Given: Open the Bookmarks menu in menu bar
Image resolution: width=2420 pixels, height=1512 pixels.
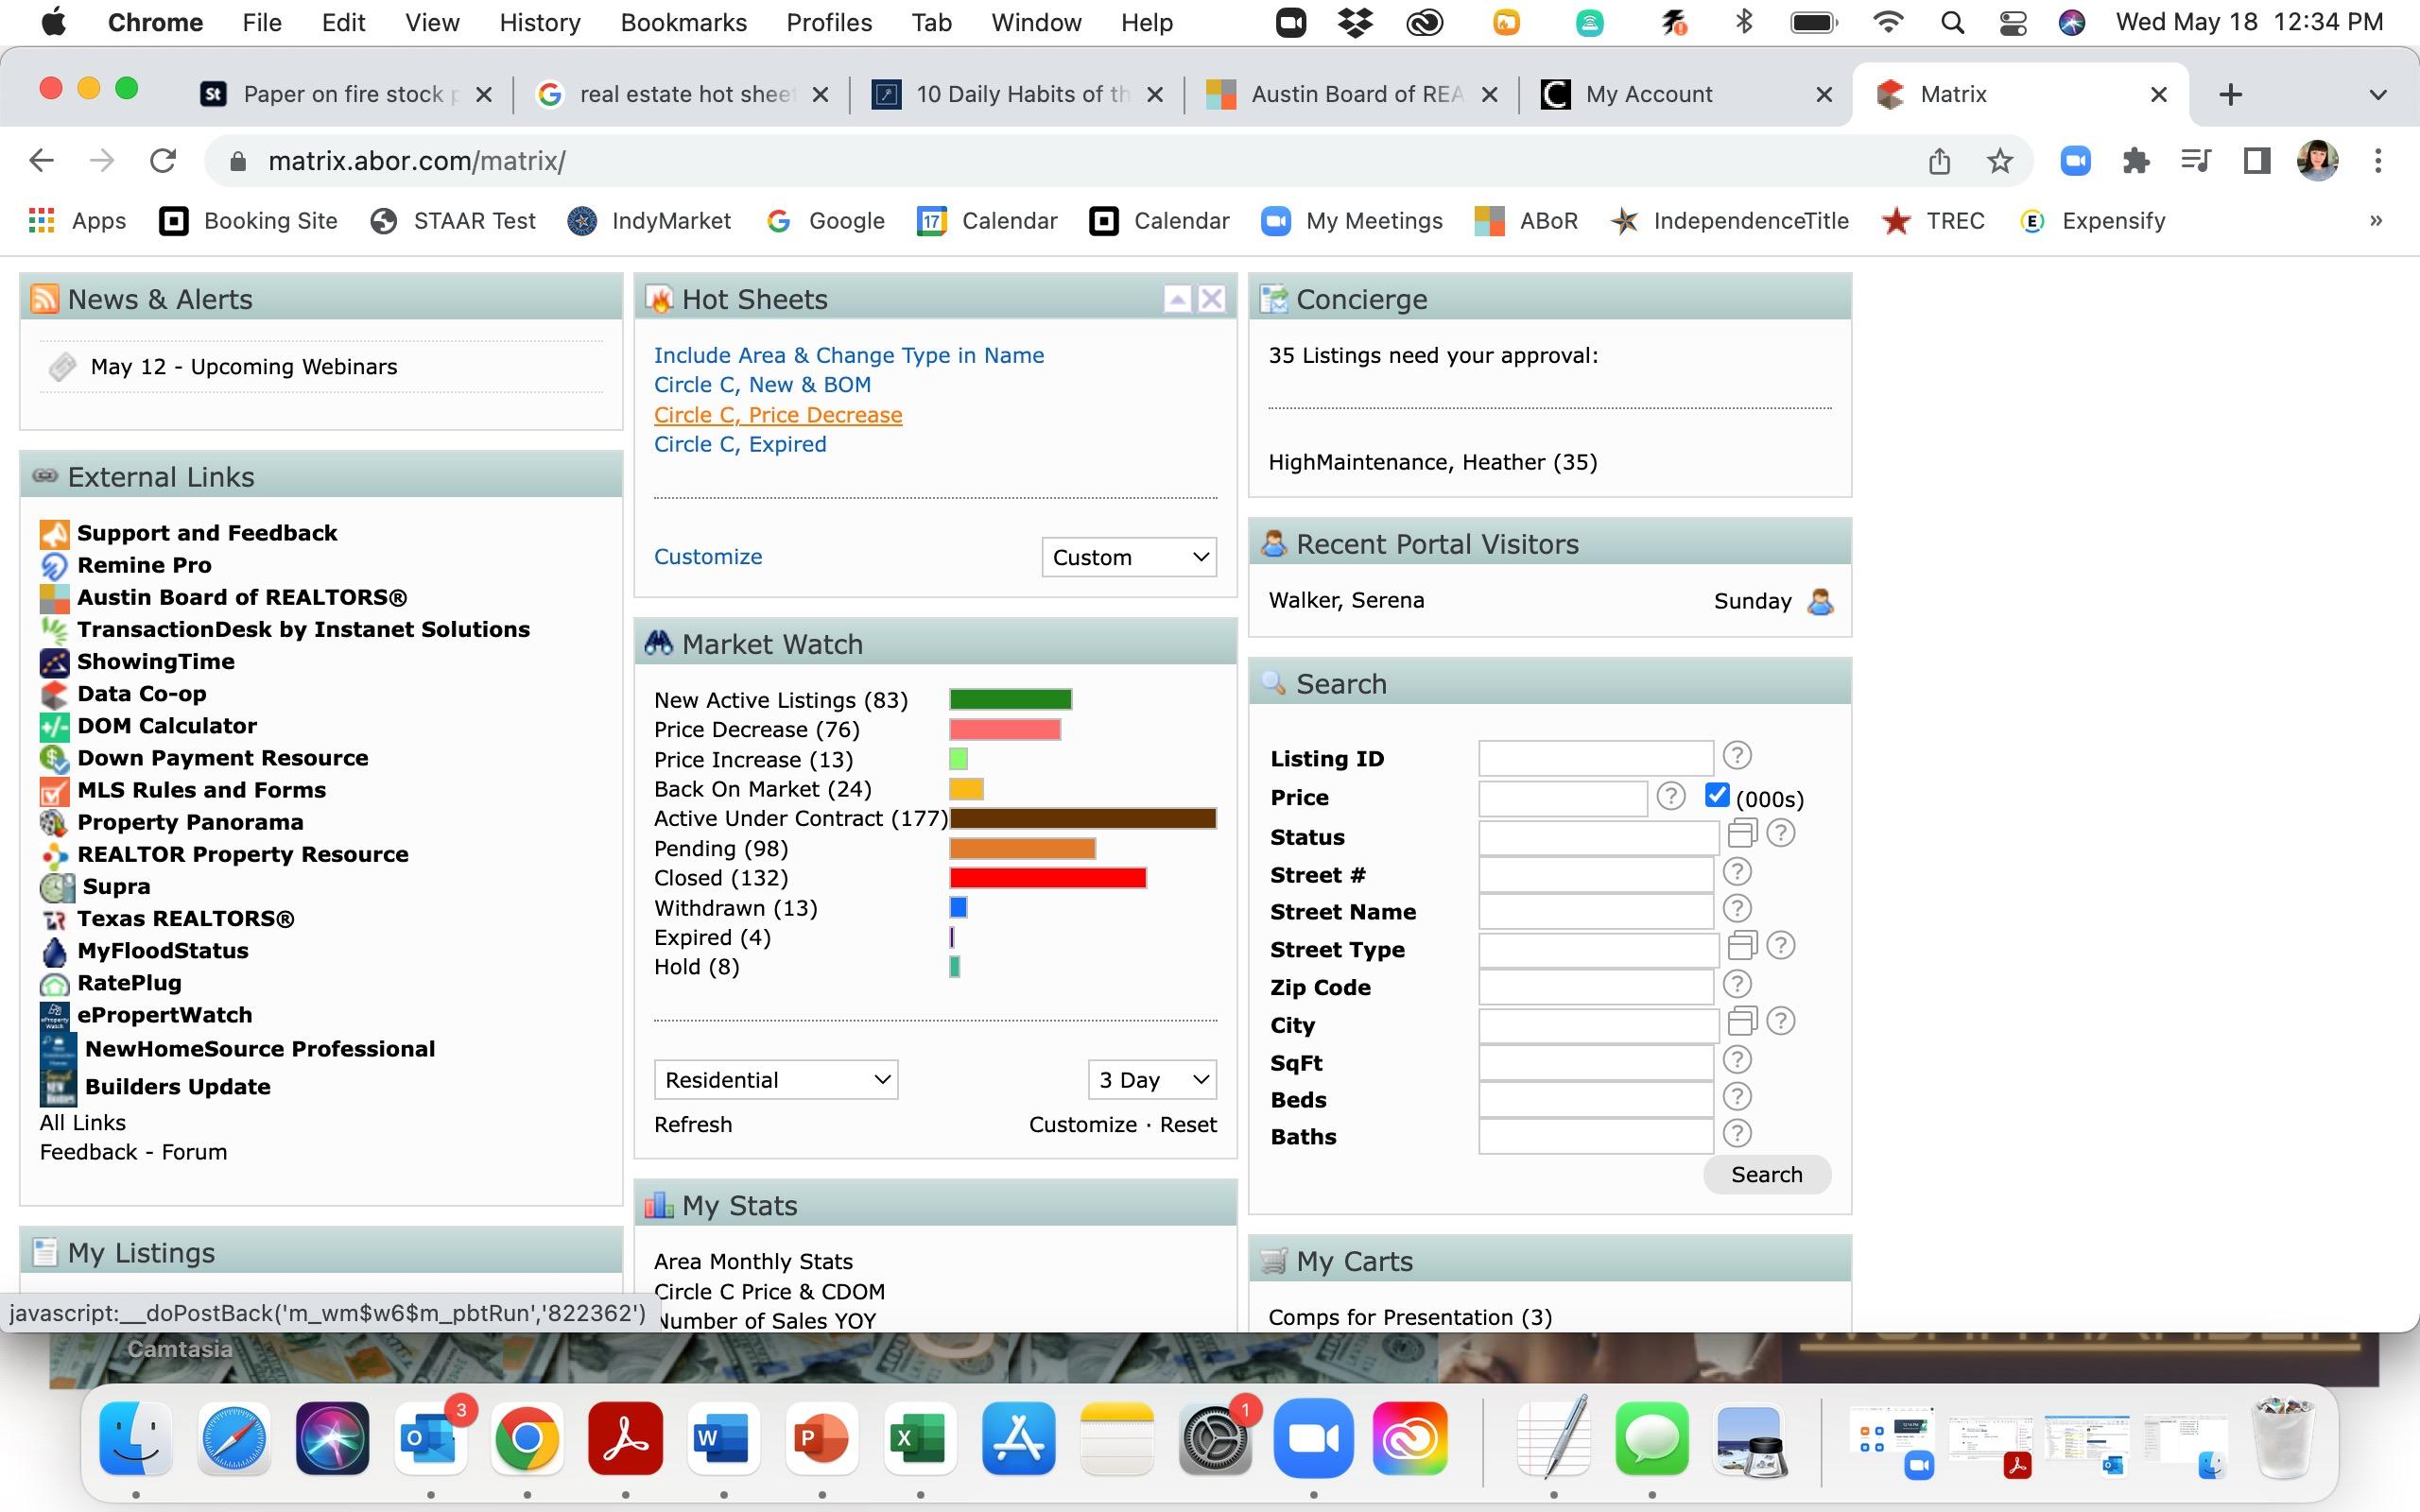Looking at the screenshot, I should (683, 22).
